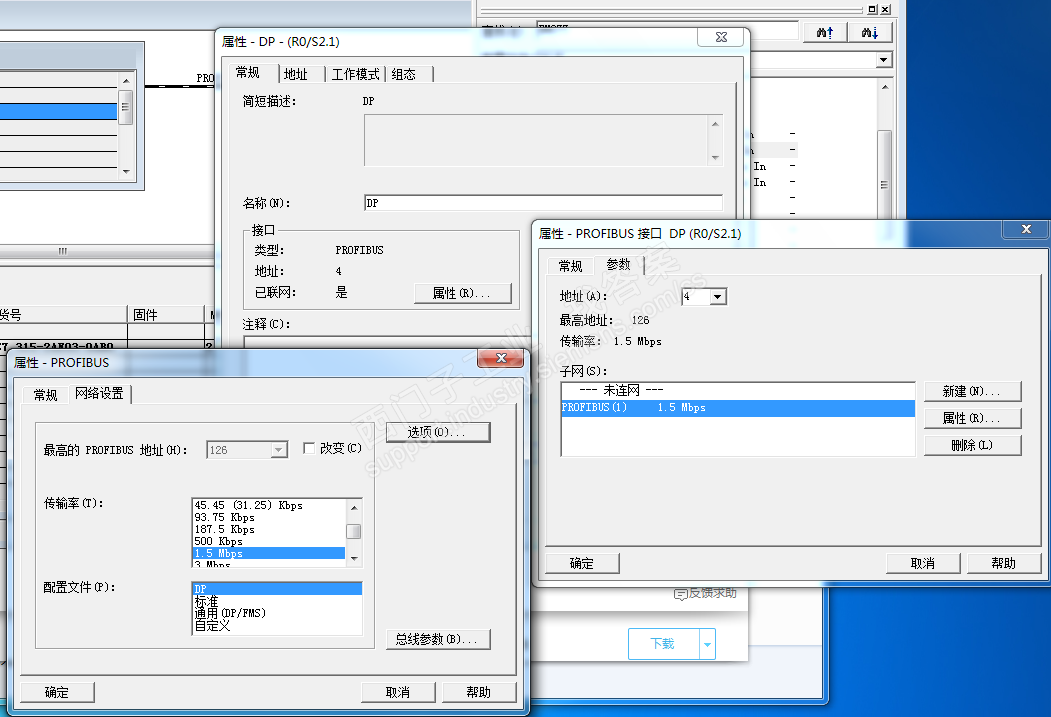Viewport: 1051px width, 717px height.
Task: Select 未连网 entry in subnet list
Action: [x=738, y=391]
